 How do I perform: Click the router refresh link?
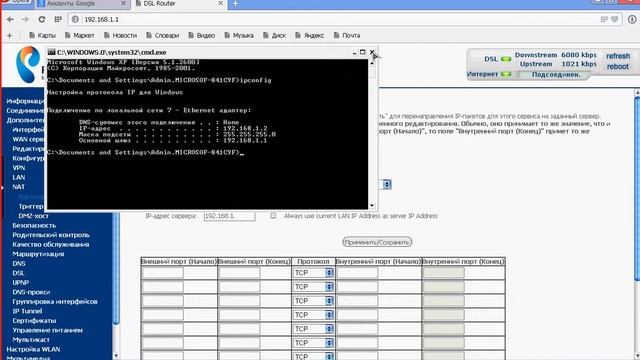(618, 56)
